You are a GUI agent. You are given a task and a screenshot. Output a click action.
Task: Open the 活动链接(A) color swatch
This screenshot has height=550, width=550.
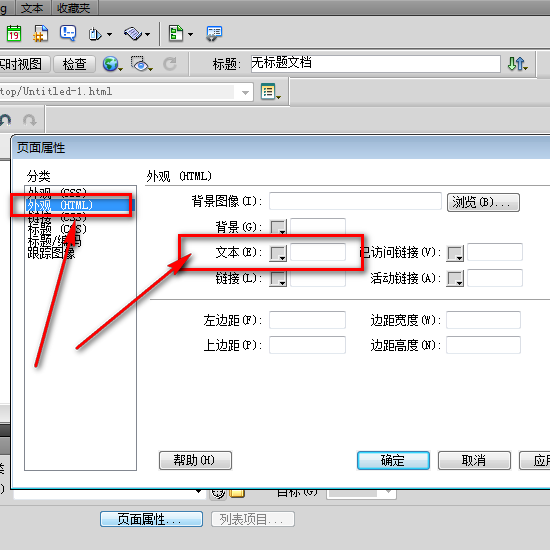coord(455,279)
